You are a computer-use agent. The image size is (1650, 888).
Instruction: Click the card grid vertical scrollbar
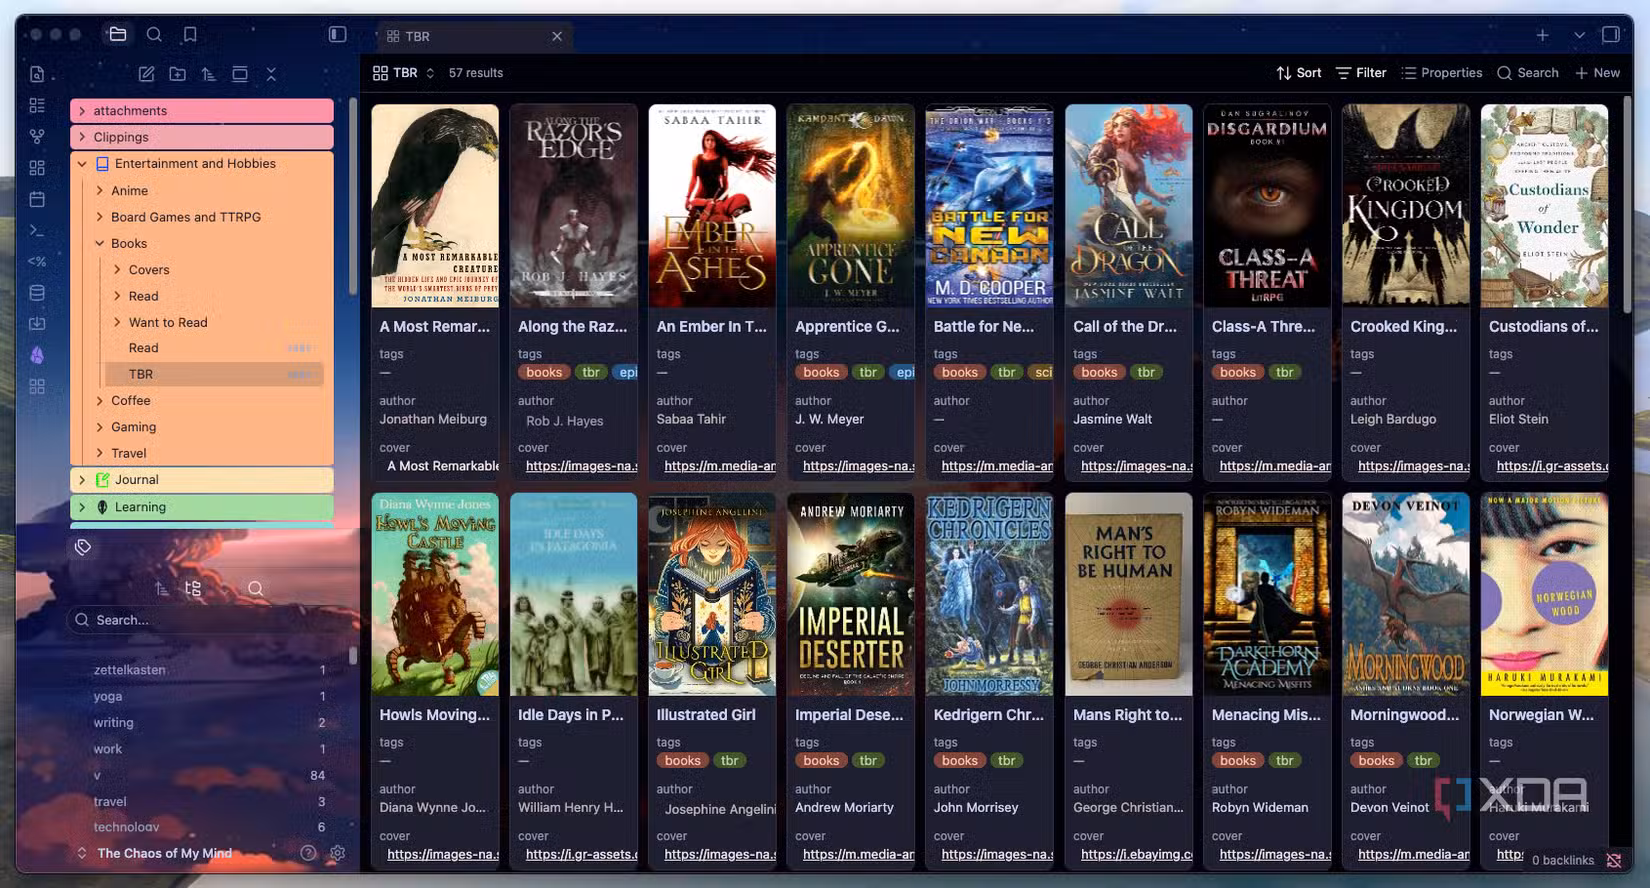point(1627,205)
